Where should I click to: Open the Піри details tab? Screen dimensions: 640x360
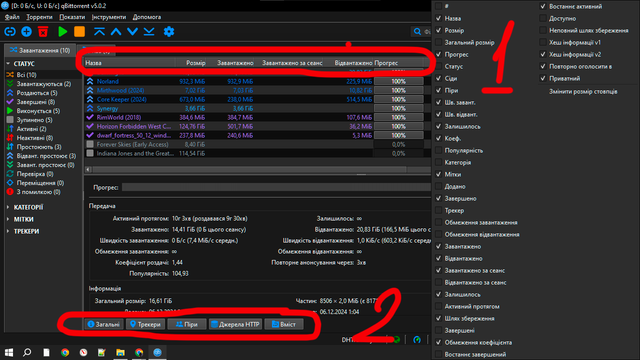187,324
